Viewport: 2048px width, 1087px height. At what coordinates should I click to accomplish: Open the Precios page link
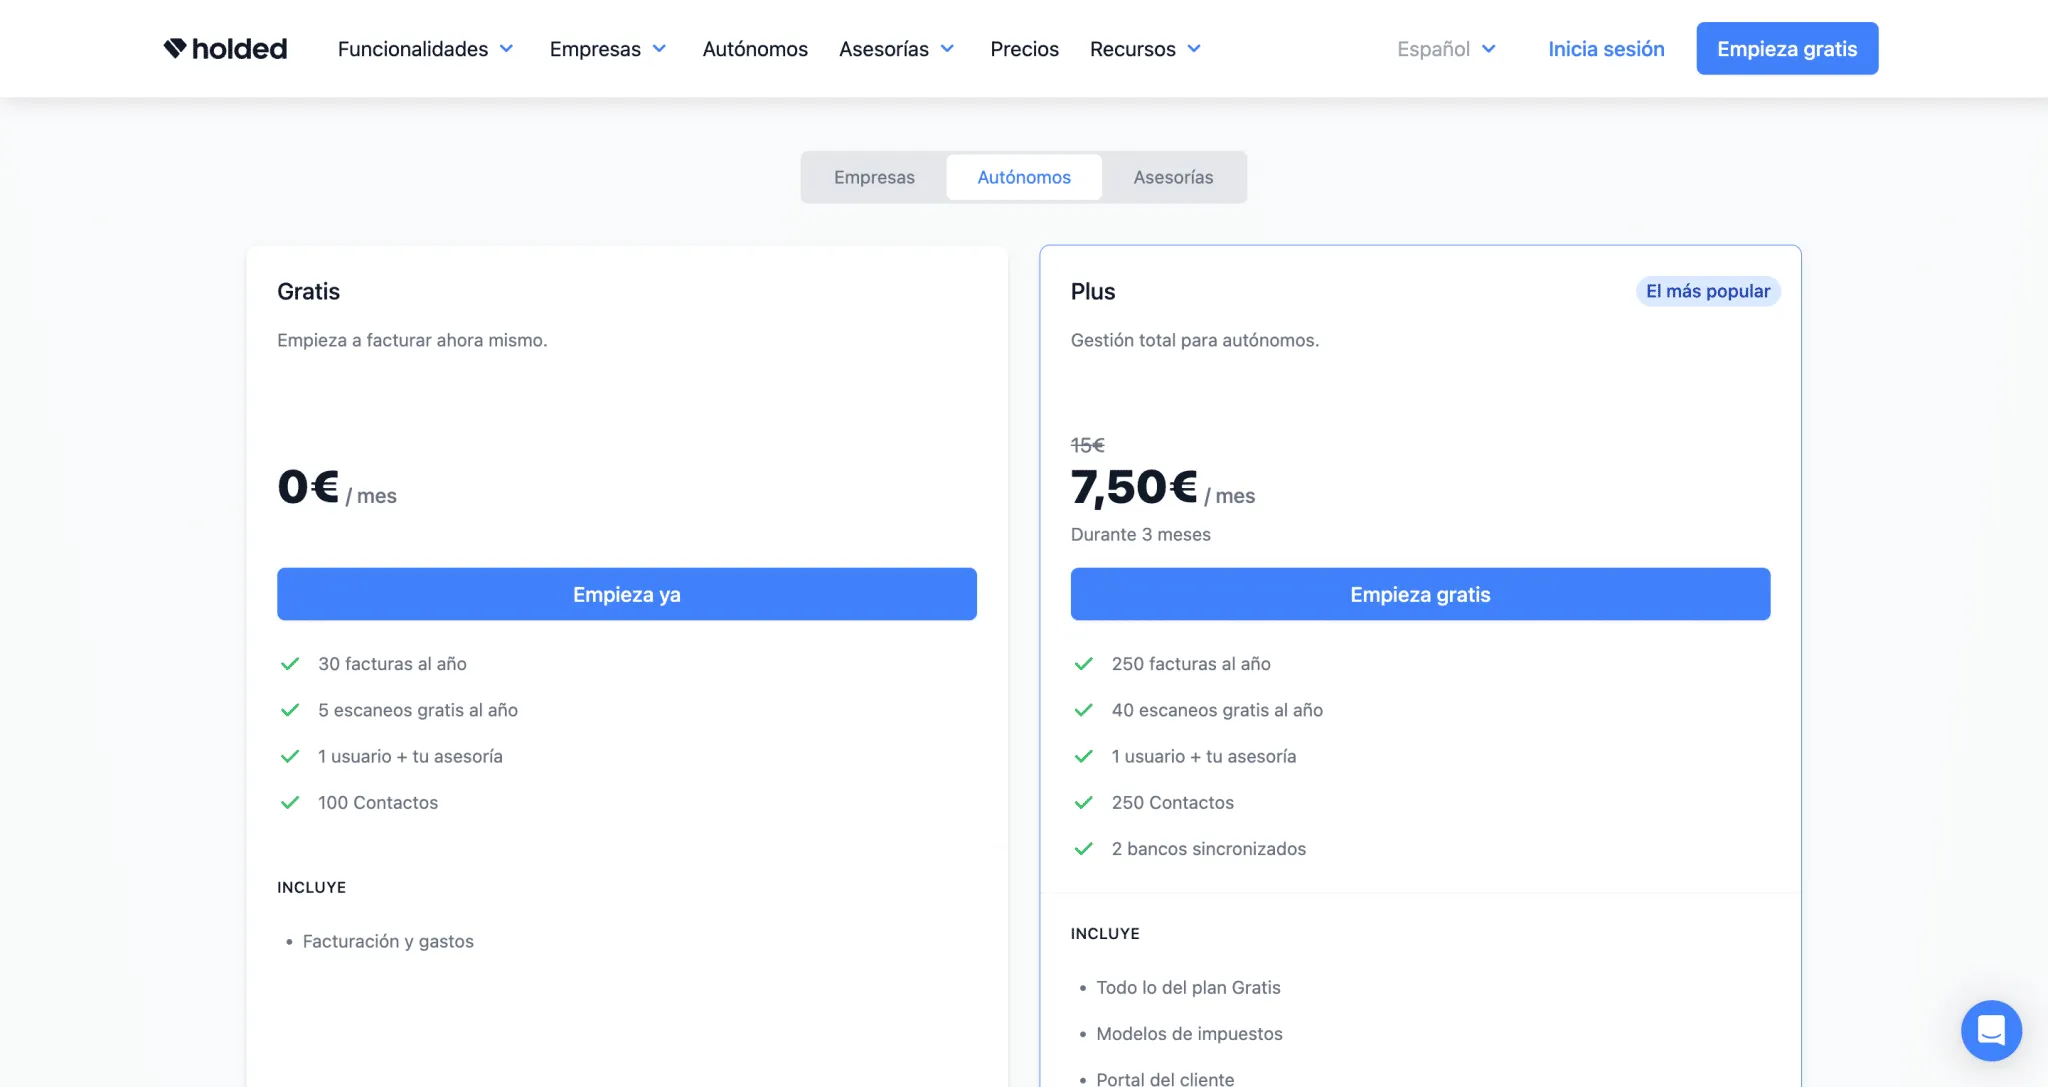pos(1024,49)
